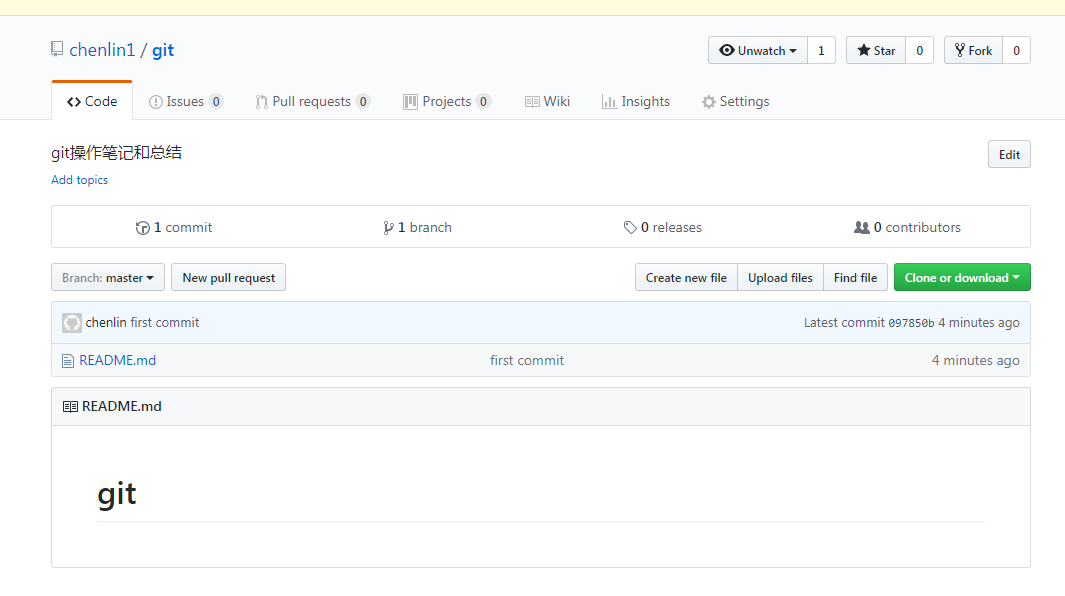Screen dimensions: 1065x596
Task: Open the README.md file link
Action: [118, 360]
